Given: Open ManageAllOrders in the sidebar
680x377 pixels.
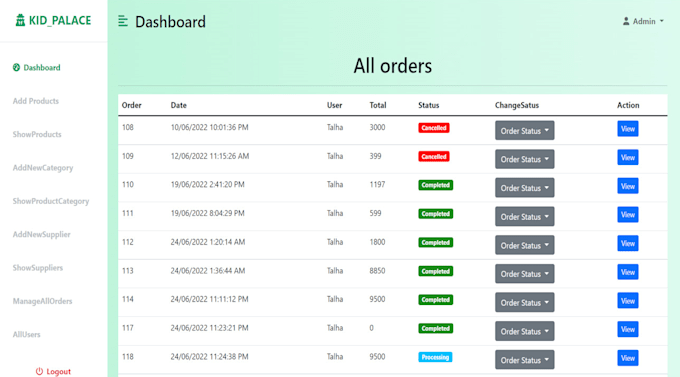Looking at the screenshot, I should (x=42, y=301).
